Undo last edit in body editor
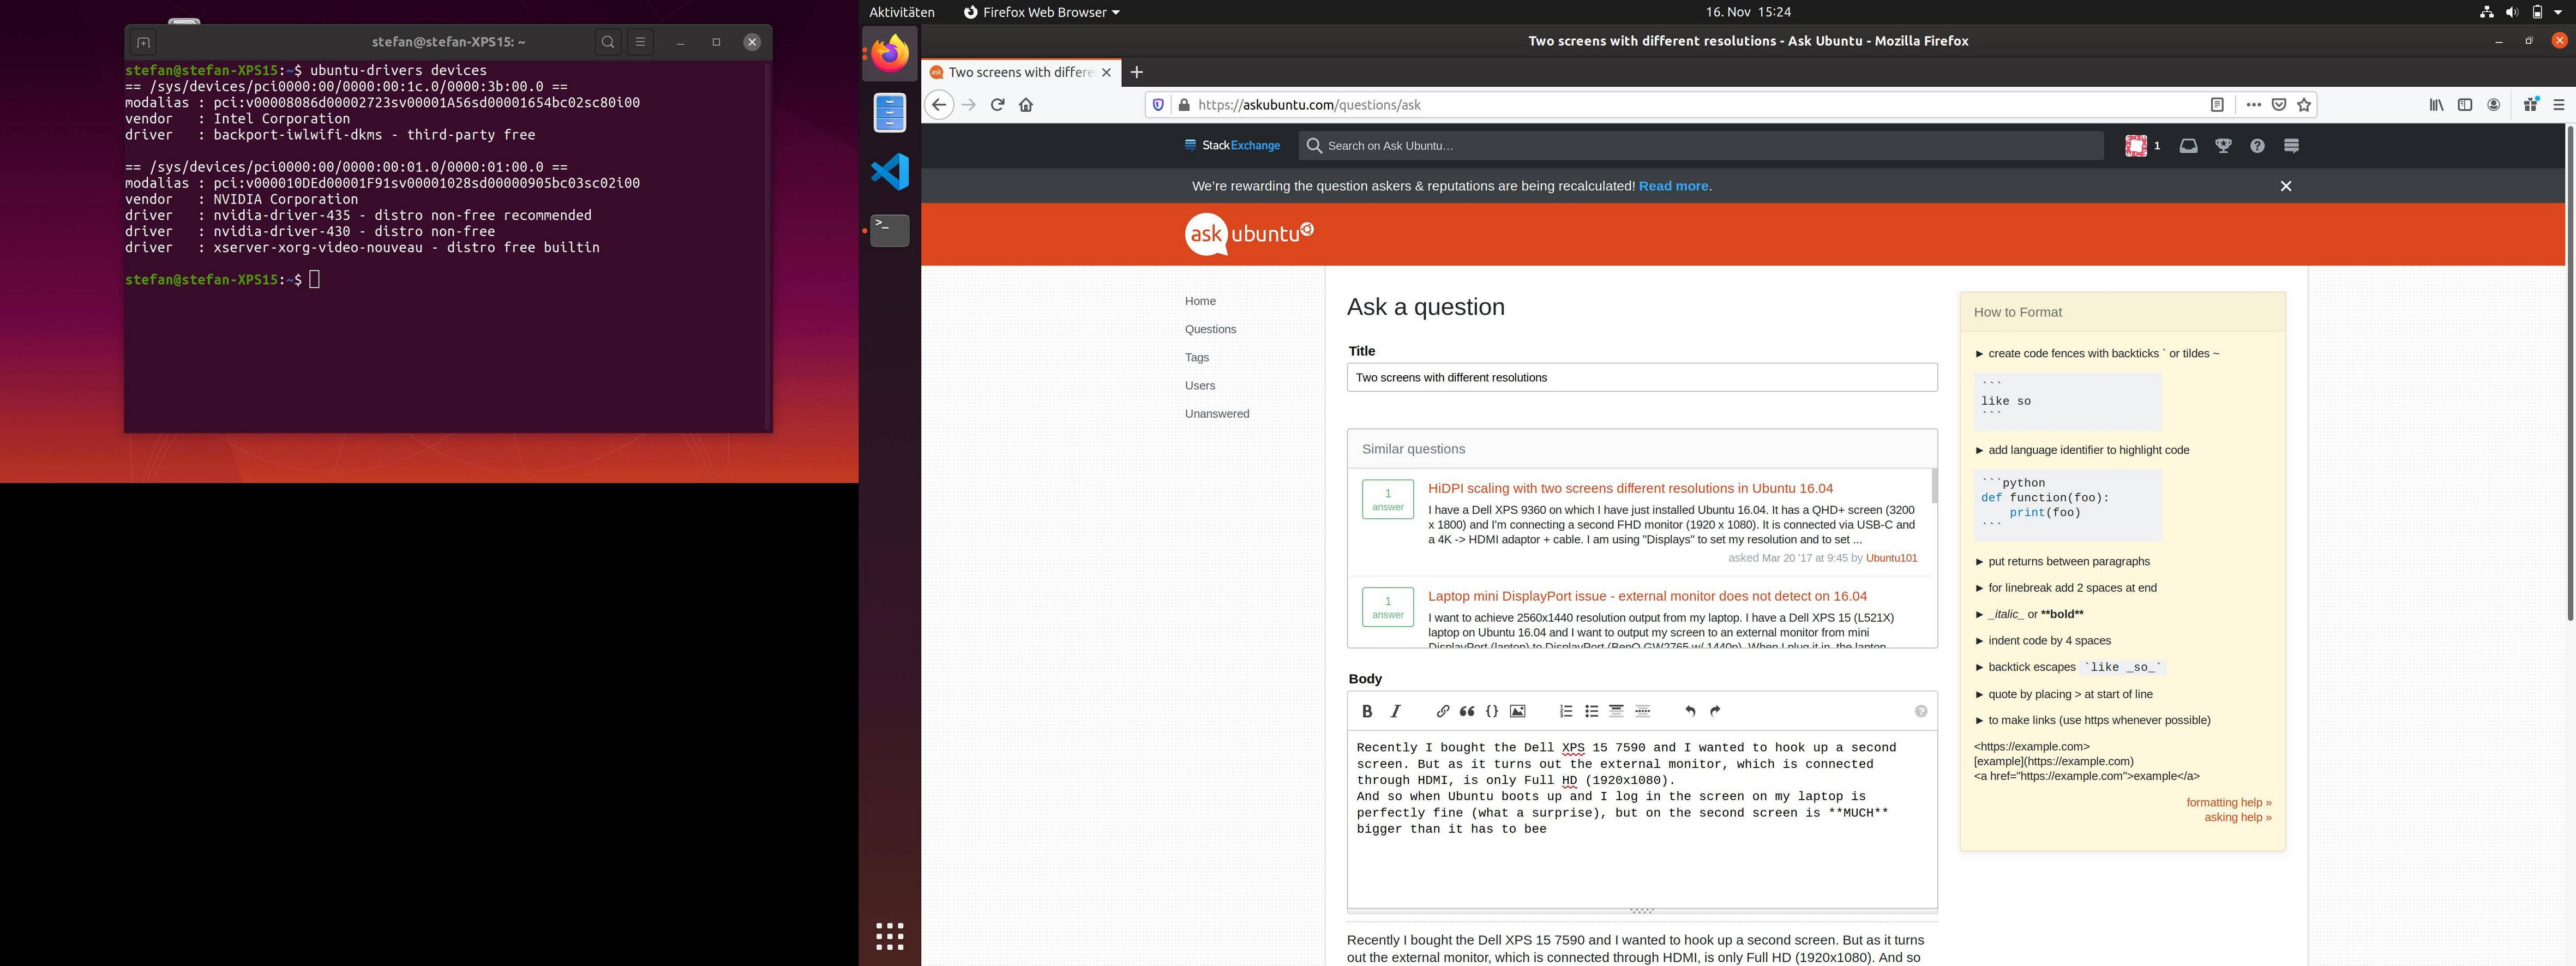 tap(1690, 711)
